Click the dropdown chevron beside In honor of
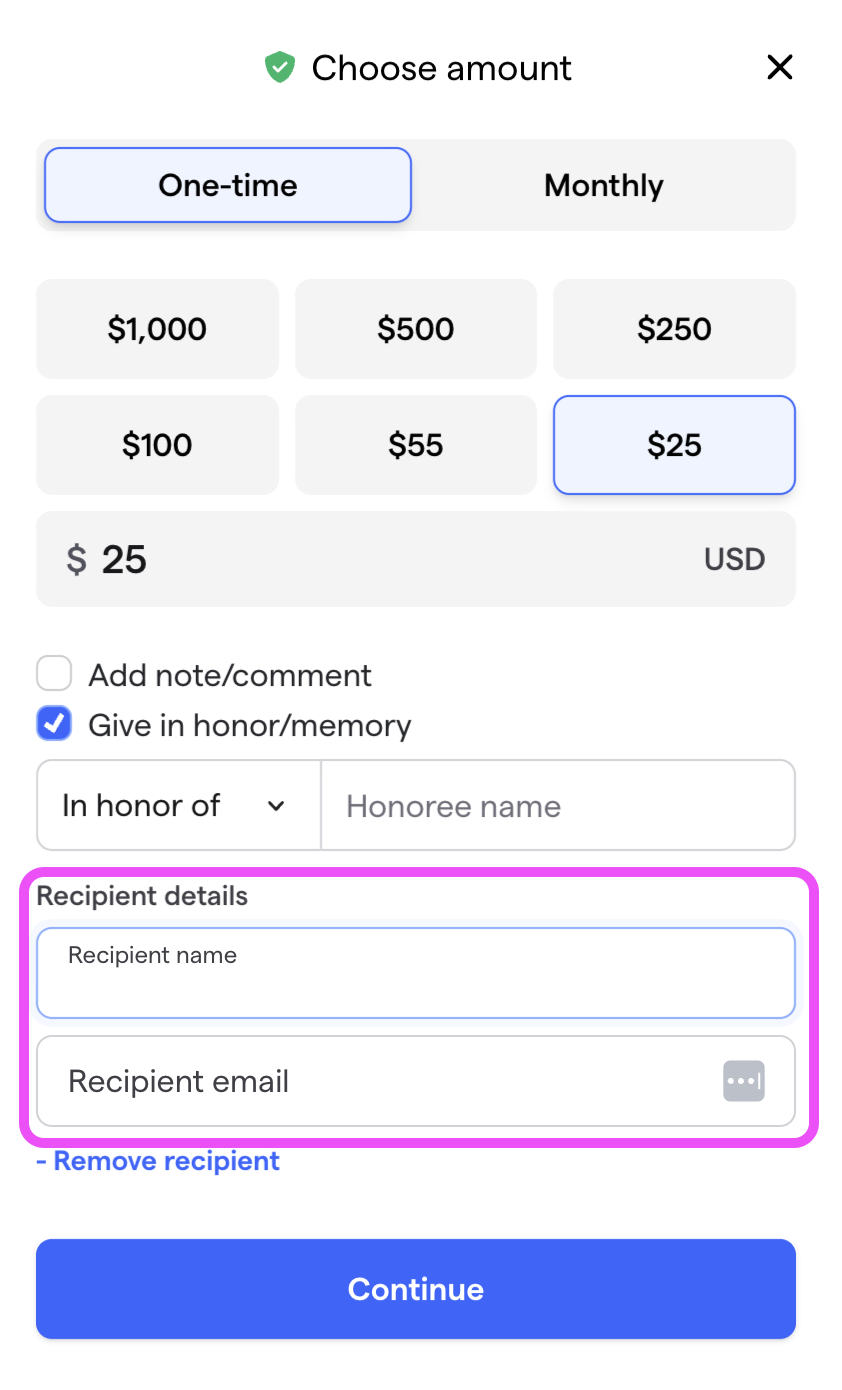 (x=277, y=806)
